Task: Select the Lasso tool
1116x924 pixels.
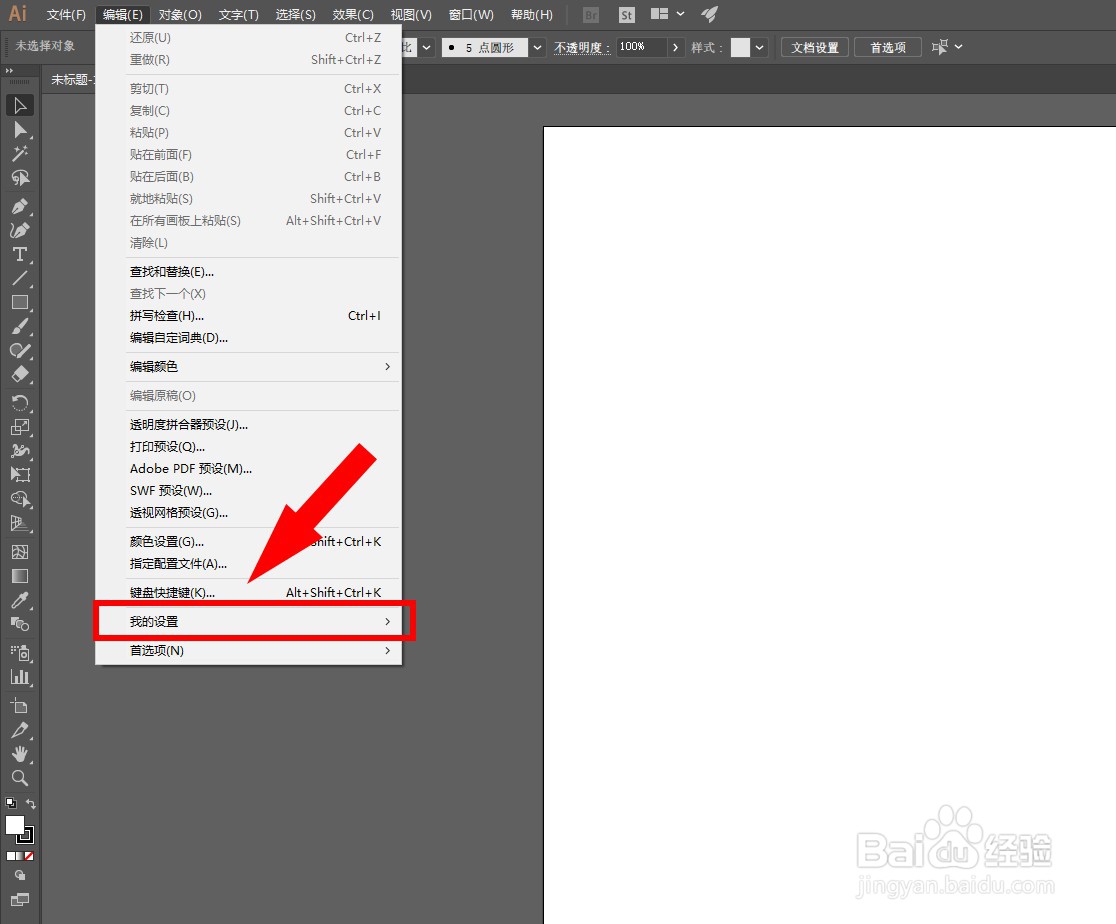Action: [20, 177]
